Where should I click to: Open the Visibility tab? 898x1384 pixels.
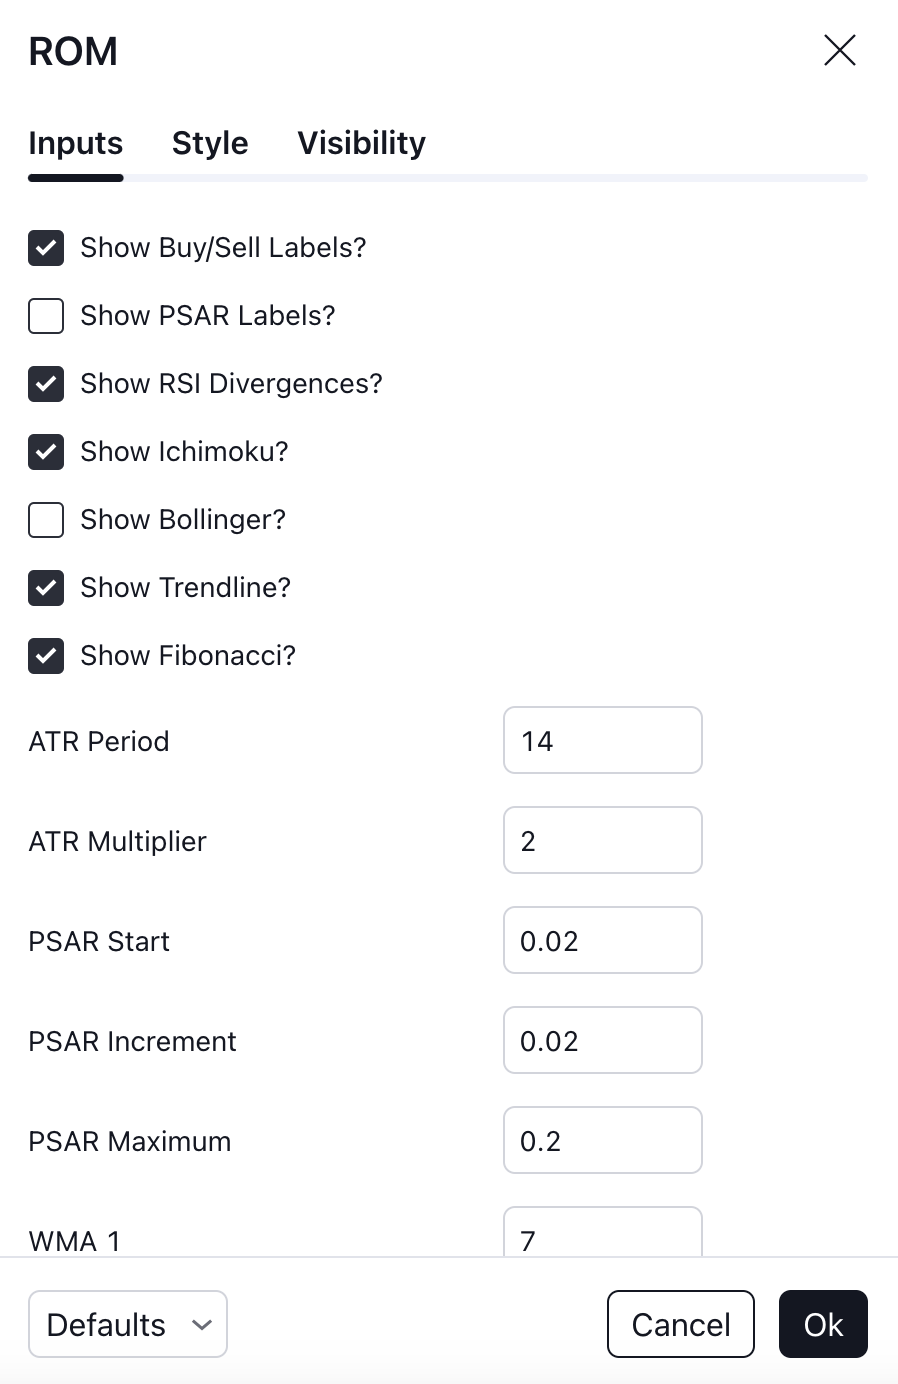[x=362, y=143]
